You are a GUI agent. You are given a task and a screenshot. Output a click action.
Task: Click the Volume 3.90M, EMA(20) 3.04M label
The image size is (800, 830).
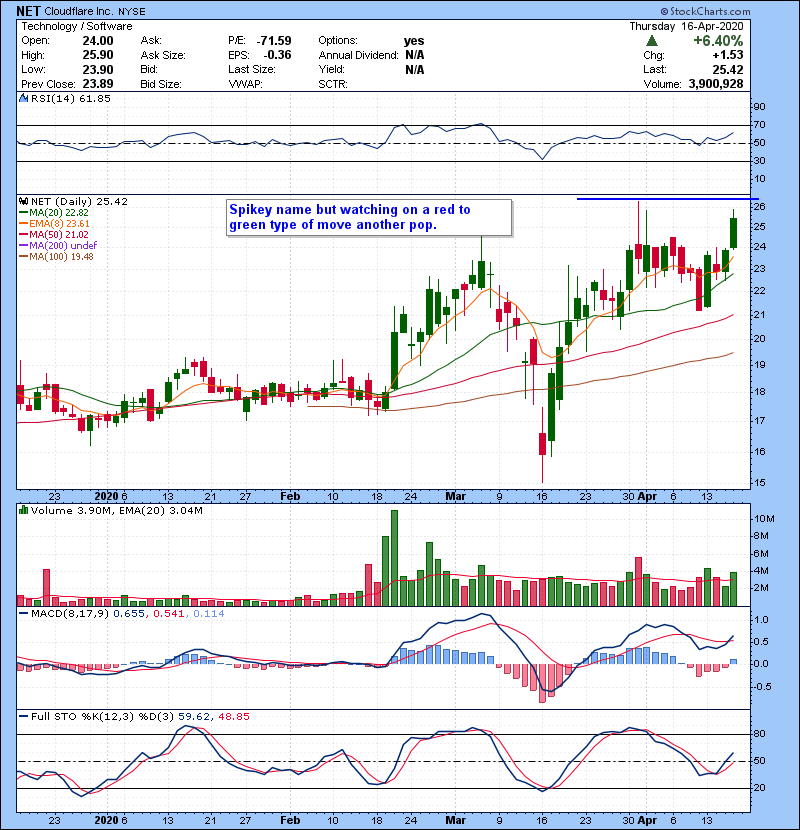[116, 510]
